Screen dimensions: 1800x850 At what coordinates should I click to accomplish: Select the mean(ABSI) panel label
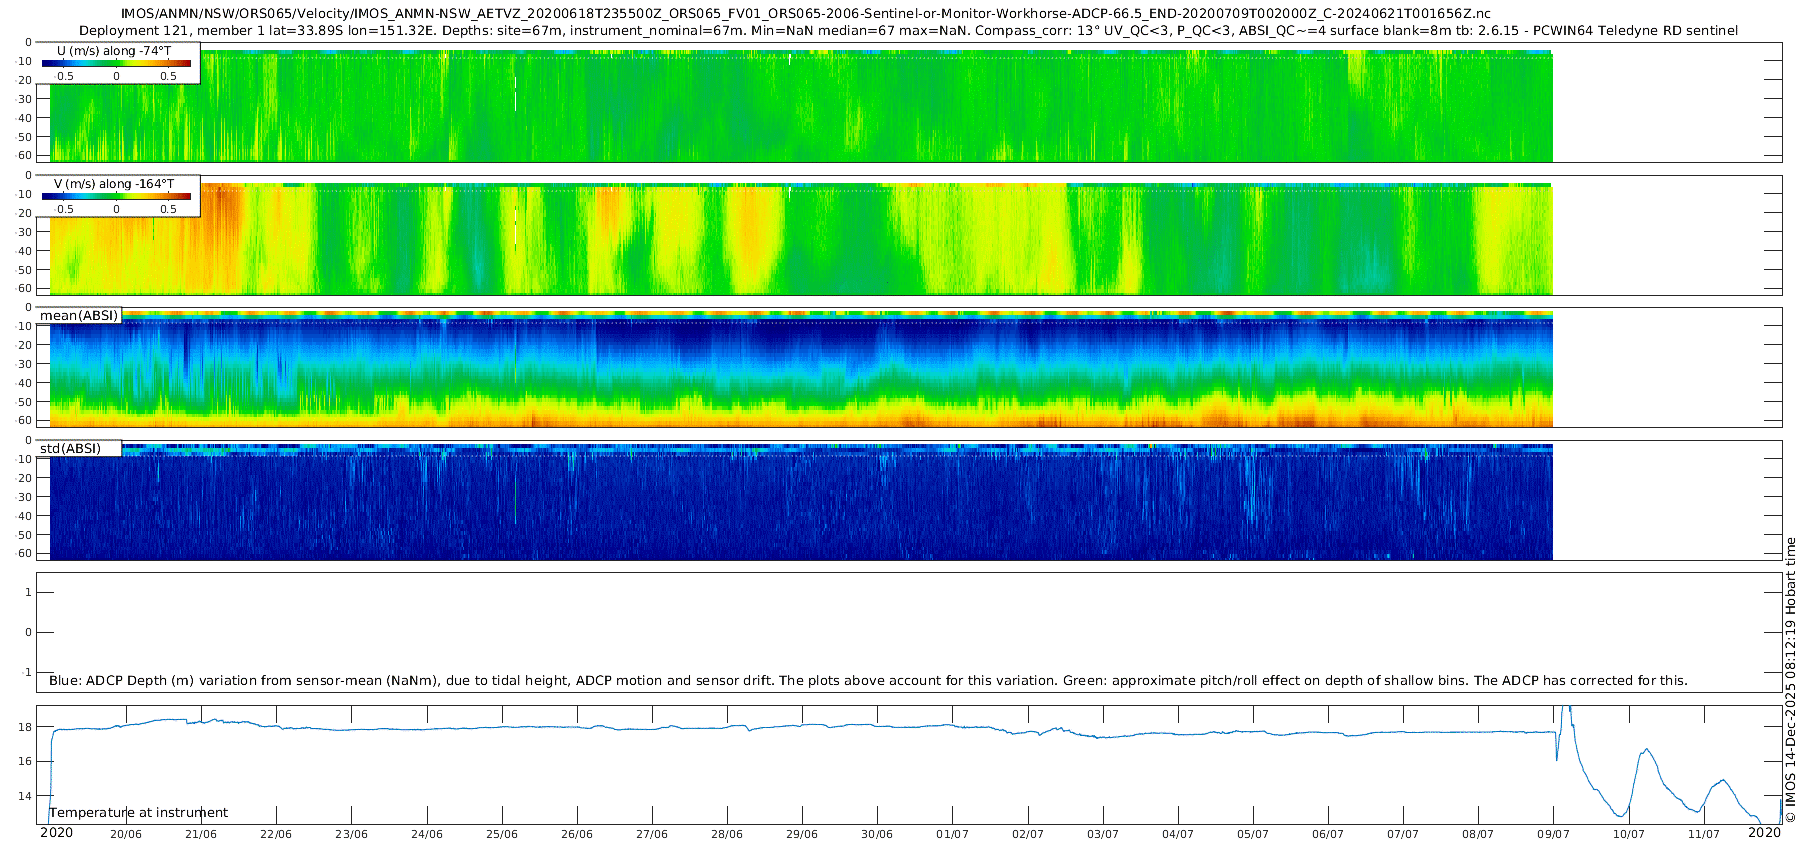79,316
